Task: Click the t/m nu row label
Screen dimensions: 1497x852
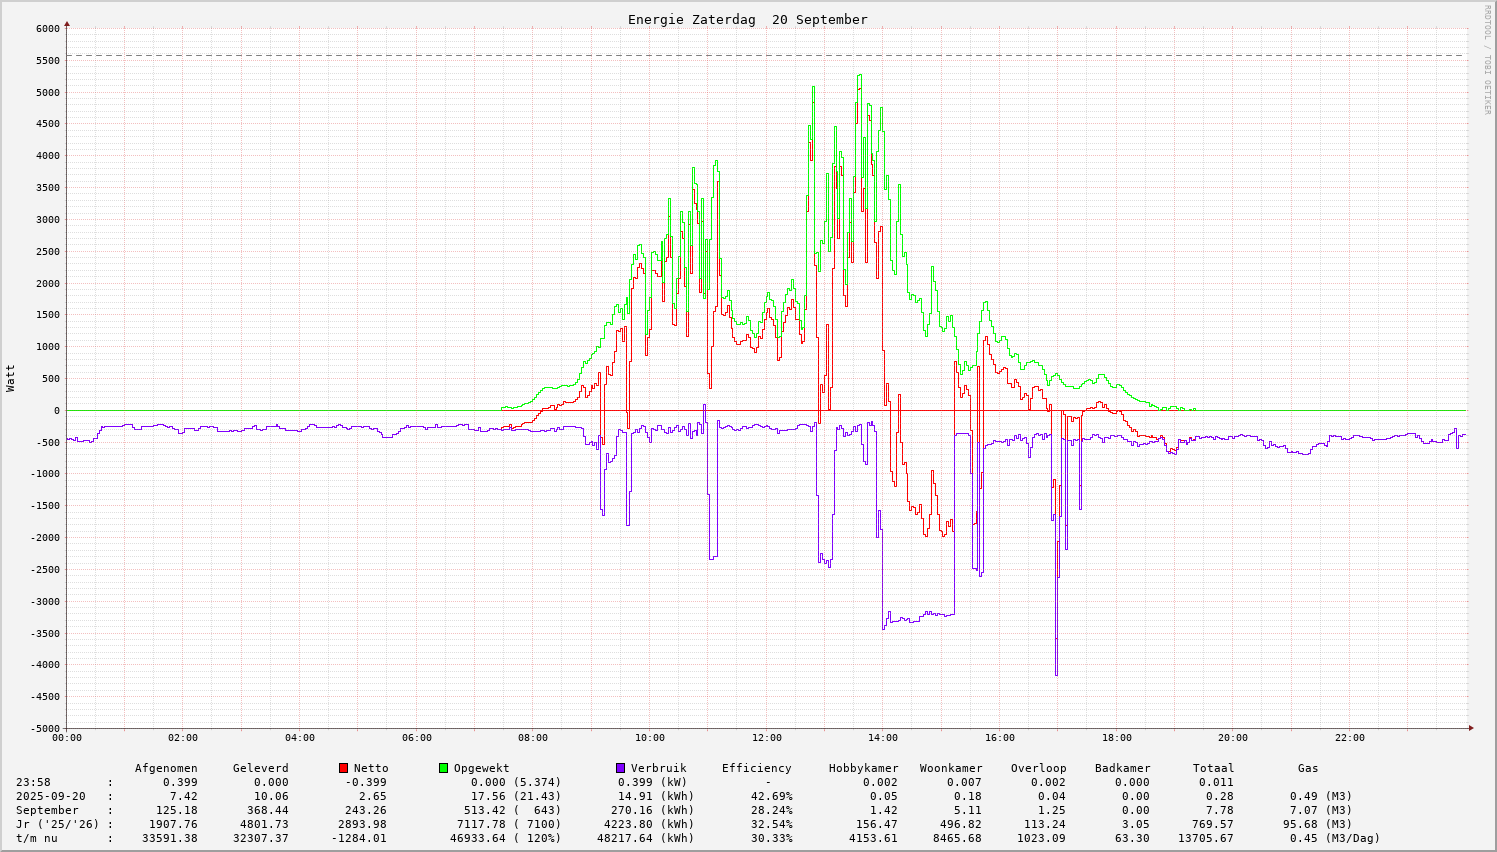Action: point(37,838)
